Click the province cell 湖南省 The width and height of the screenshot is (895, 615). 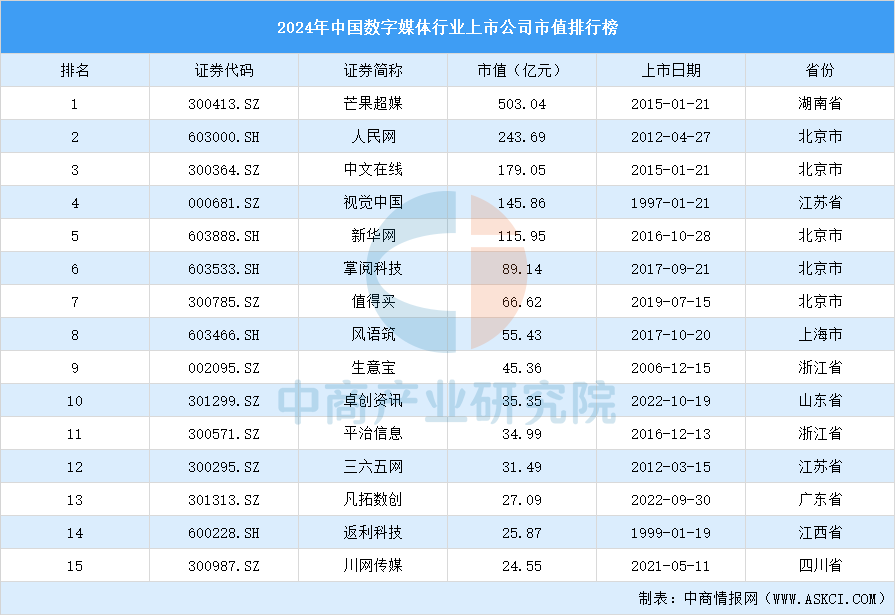820,103
